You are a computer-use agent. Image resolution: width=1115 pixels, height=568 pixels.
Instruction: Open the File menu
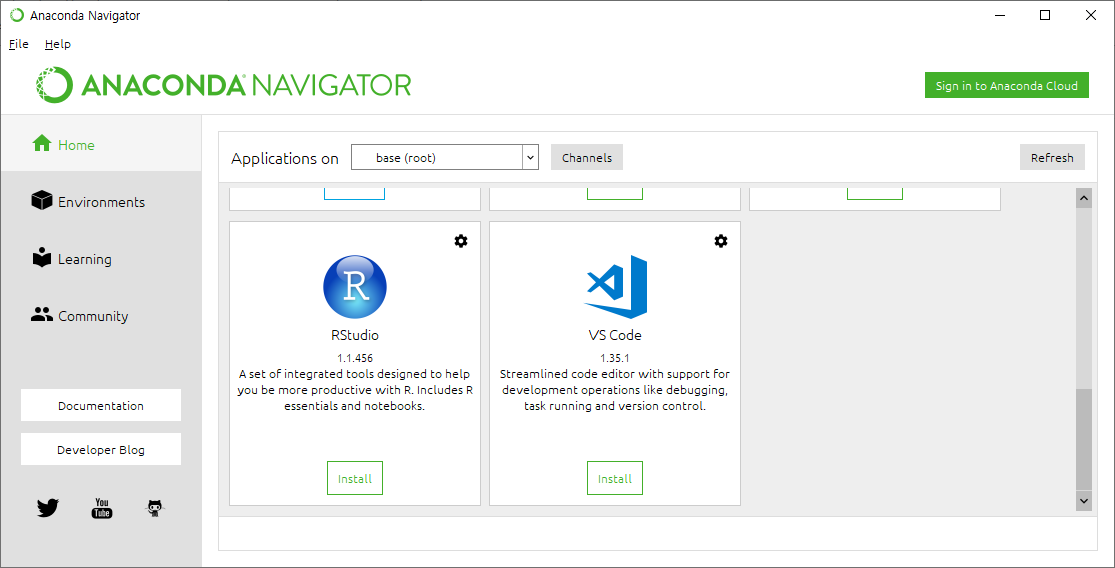(x=18, y=44)
